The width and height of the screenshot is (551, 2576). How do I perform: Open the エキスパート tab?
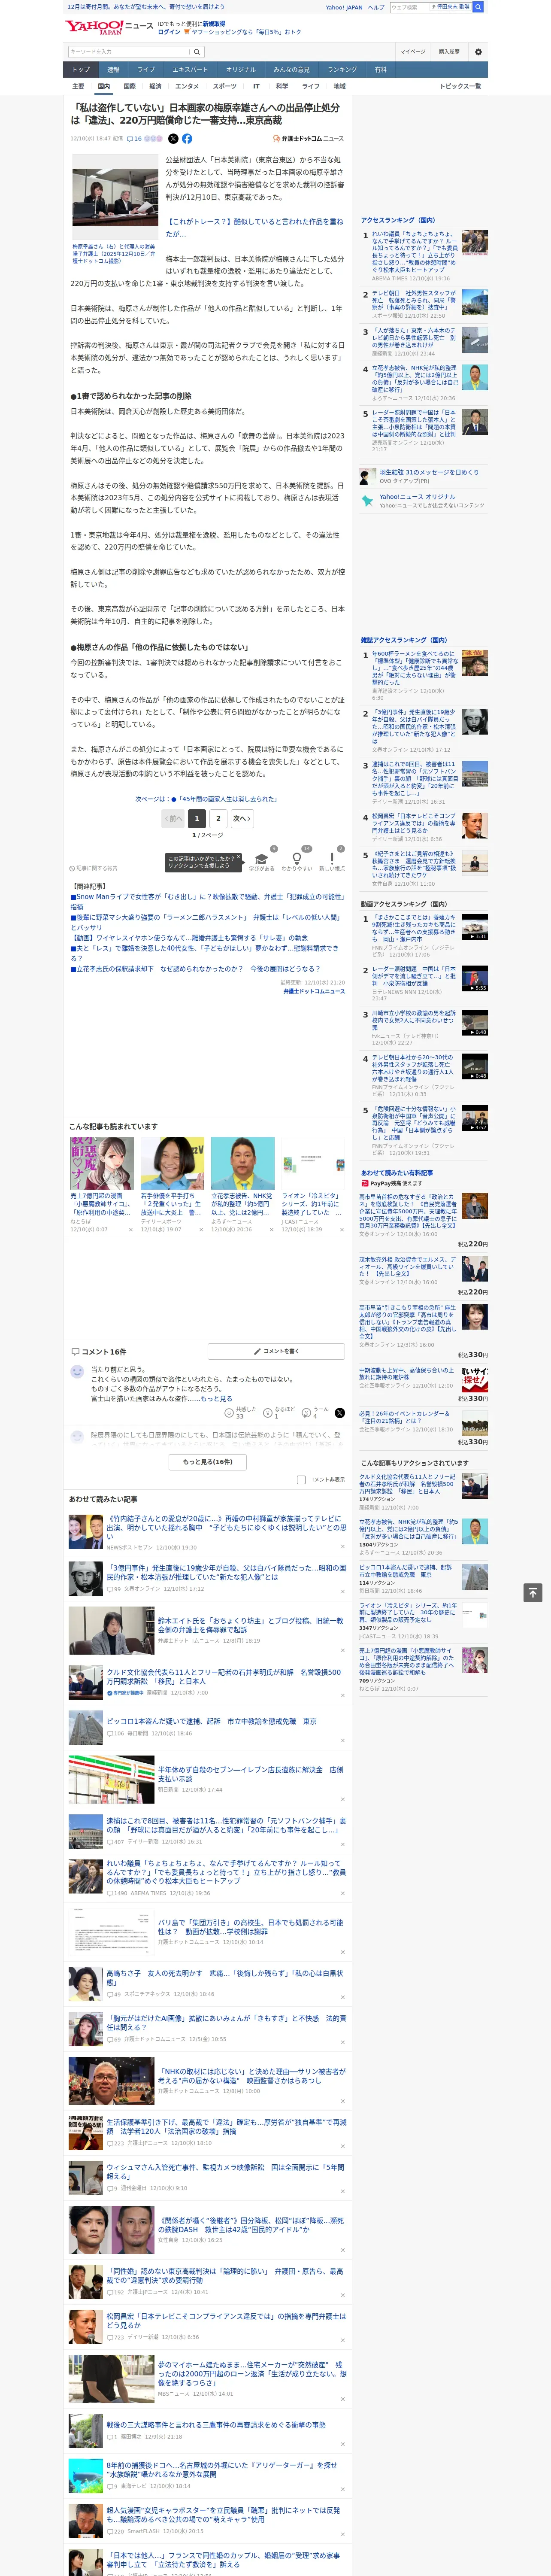pyautogui.click(x=190, y=70)
